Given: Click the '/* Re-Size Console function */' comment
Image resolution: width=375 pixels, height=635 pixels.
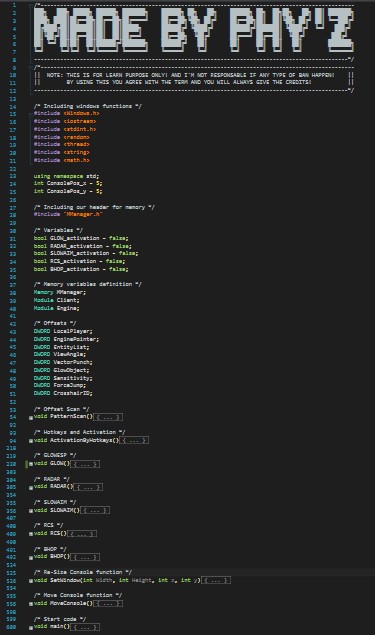Looking at the screenshot, I should (83, 573).
